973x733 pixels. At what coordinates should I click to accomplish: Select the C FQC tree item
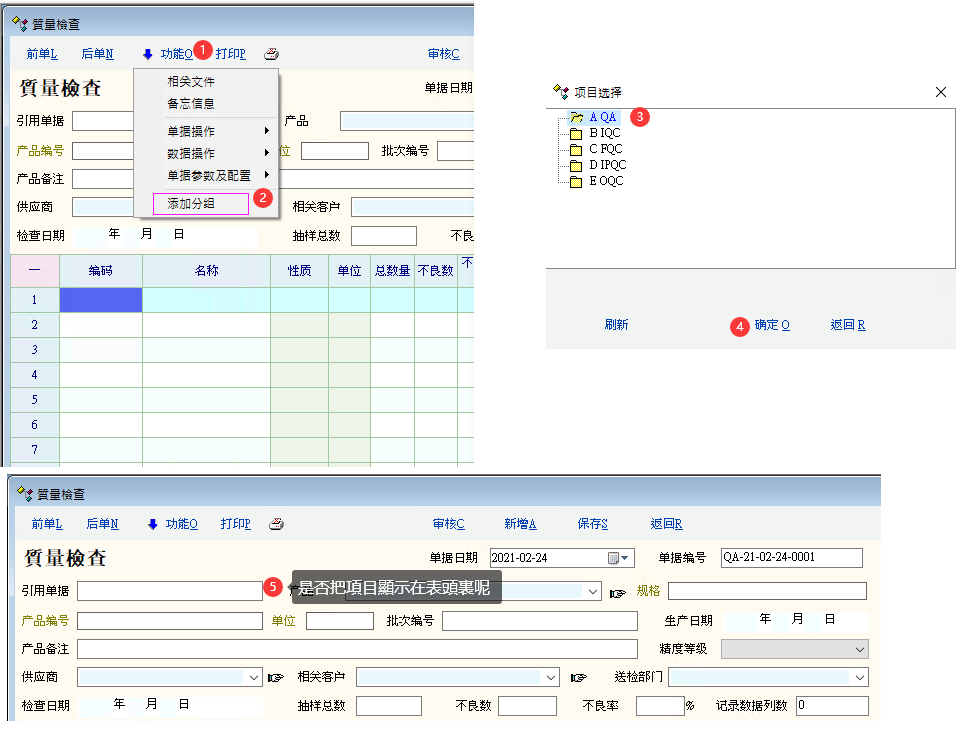tap(606, 149)
